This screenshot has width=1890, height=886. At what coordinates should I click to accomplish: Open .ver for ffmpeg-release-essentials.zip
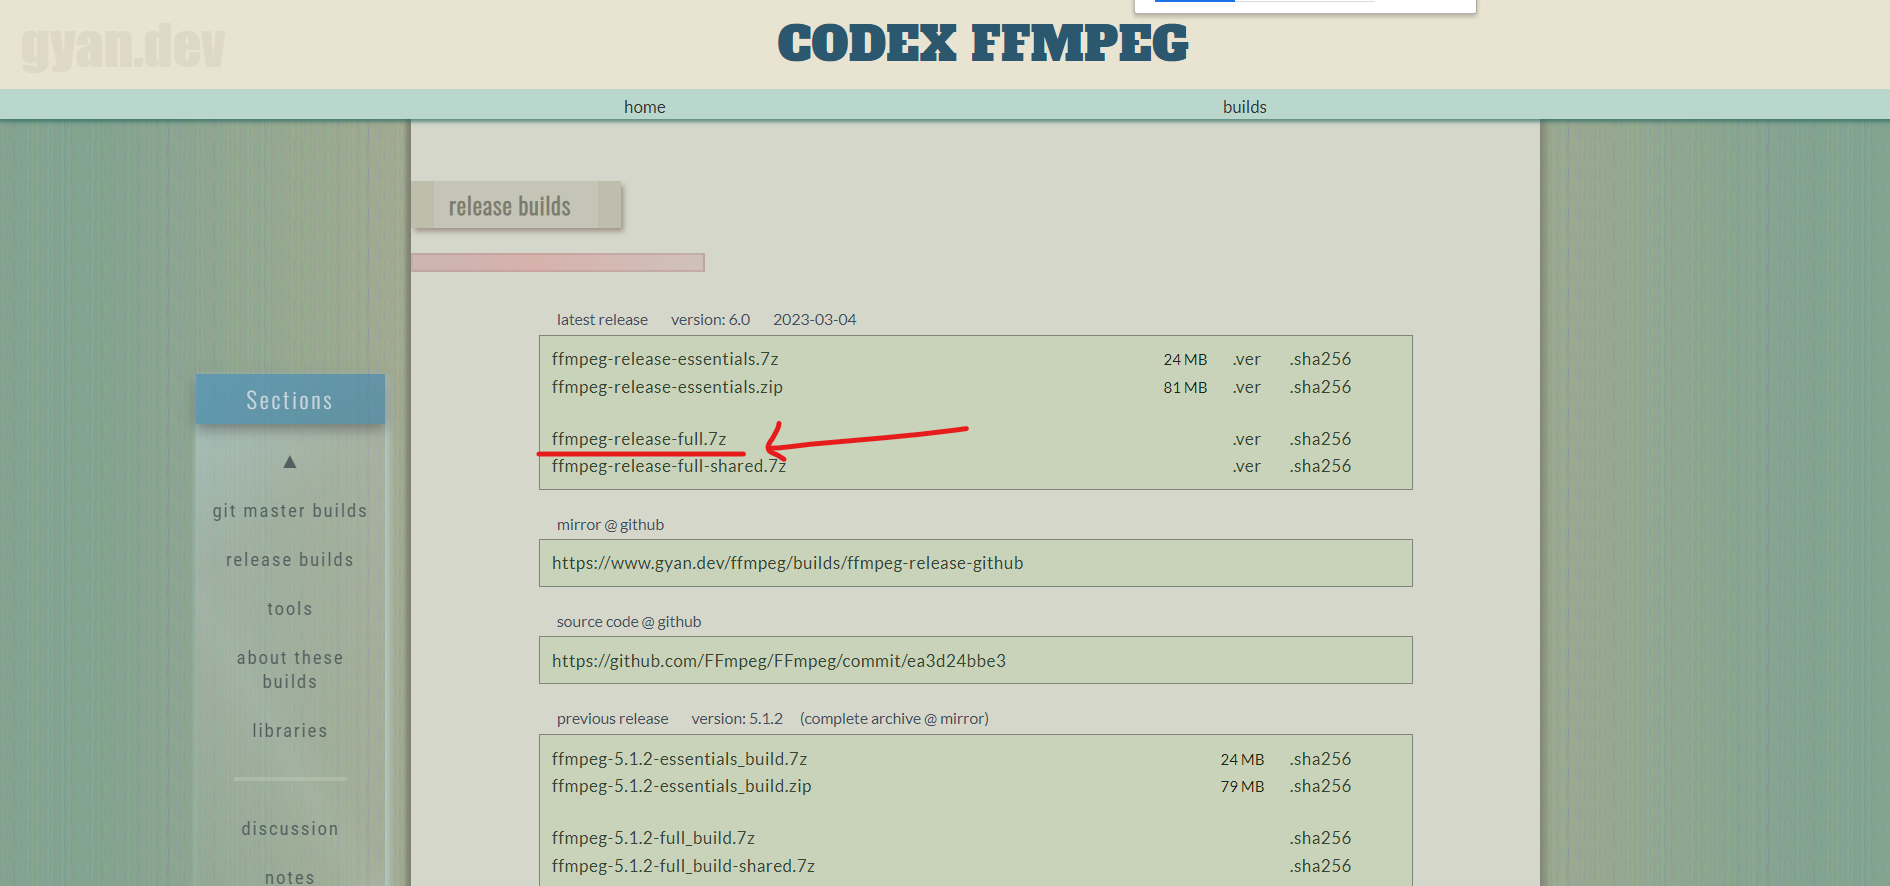click(x=1246, y=387)
